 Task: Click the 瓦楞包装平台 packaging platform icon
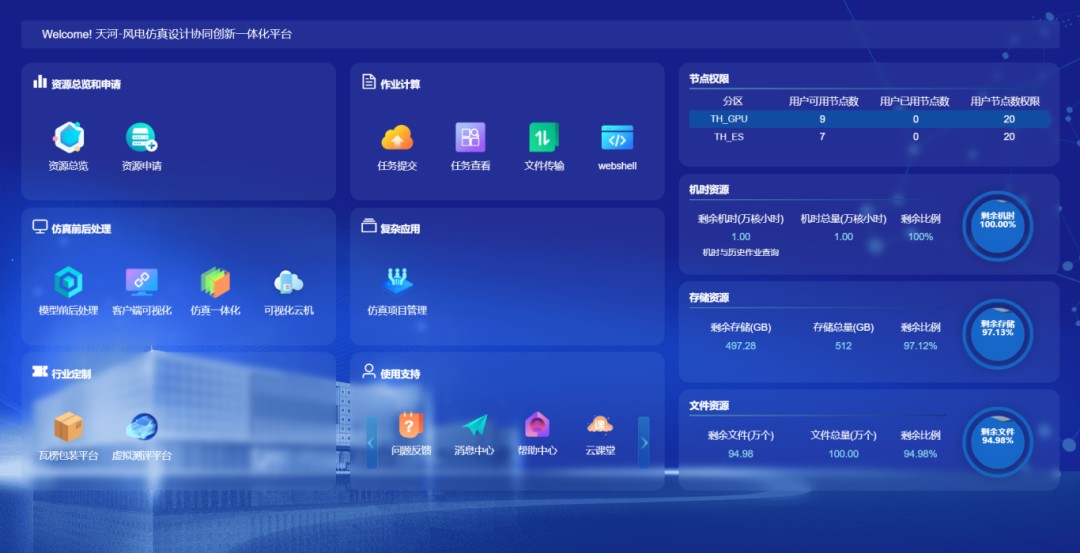pos(68,428)
